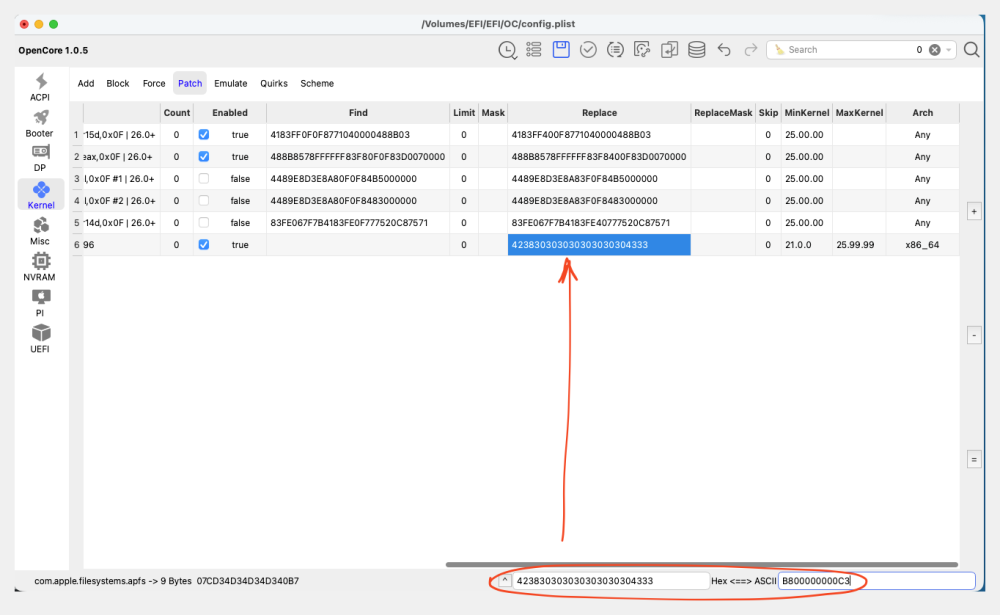Viewport: 1000px width, 615px height.
Task: Switch to the Add tab
Action: [x=85, y=84]
